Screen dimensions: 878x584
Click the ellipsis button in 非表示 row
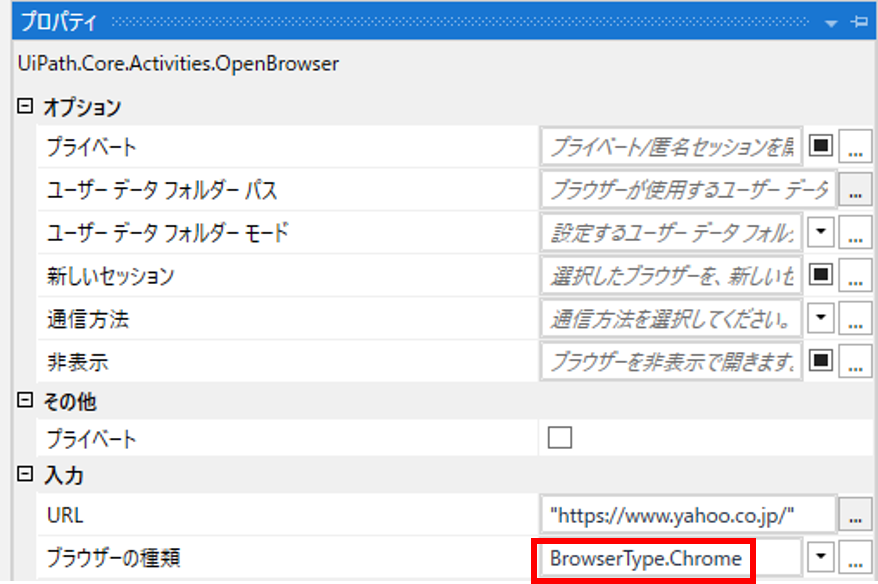(855, 361)
